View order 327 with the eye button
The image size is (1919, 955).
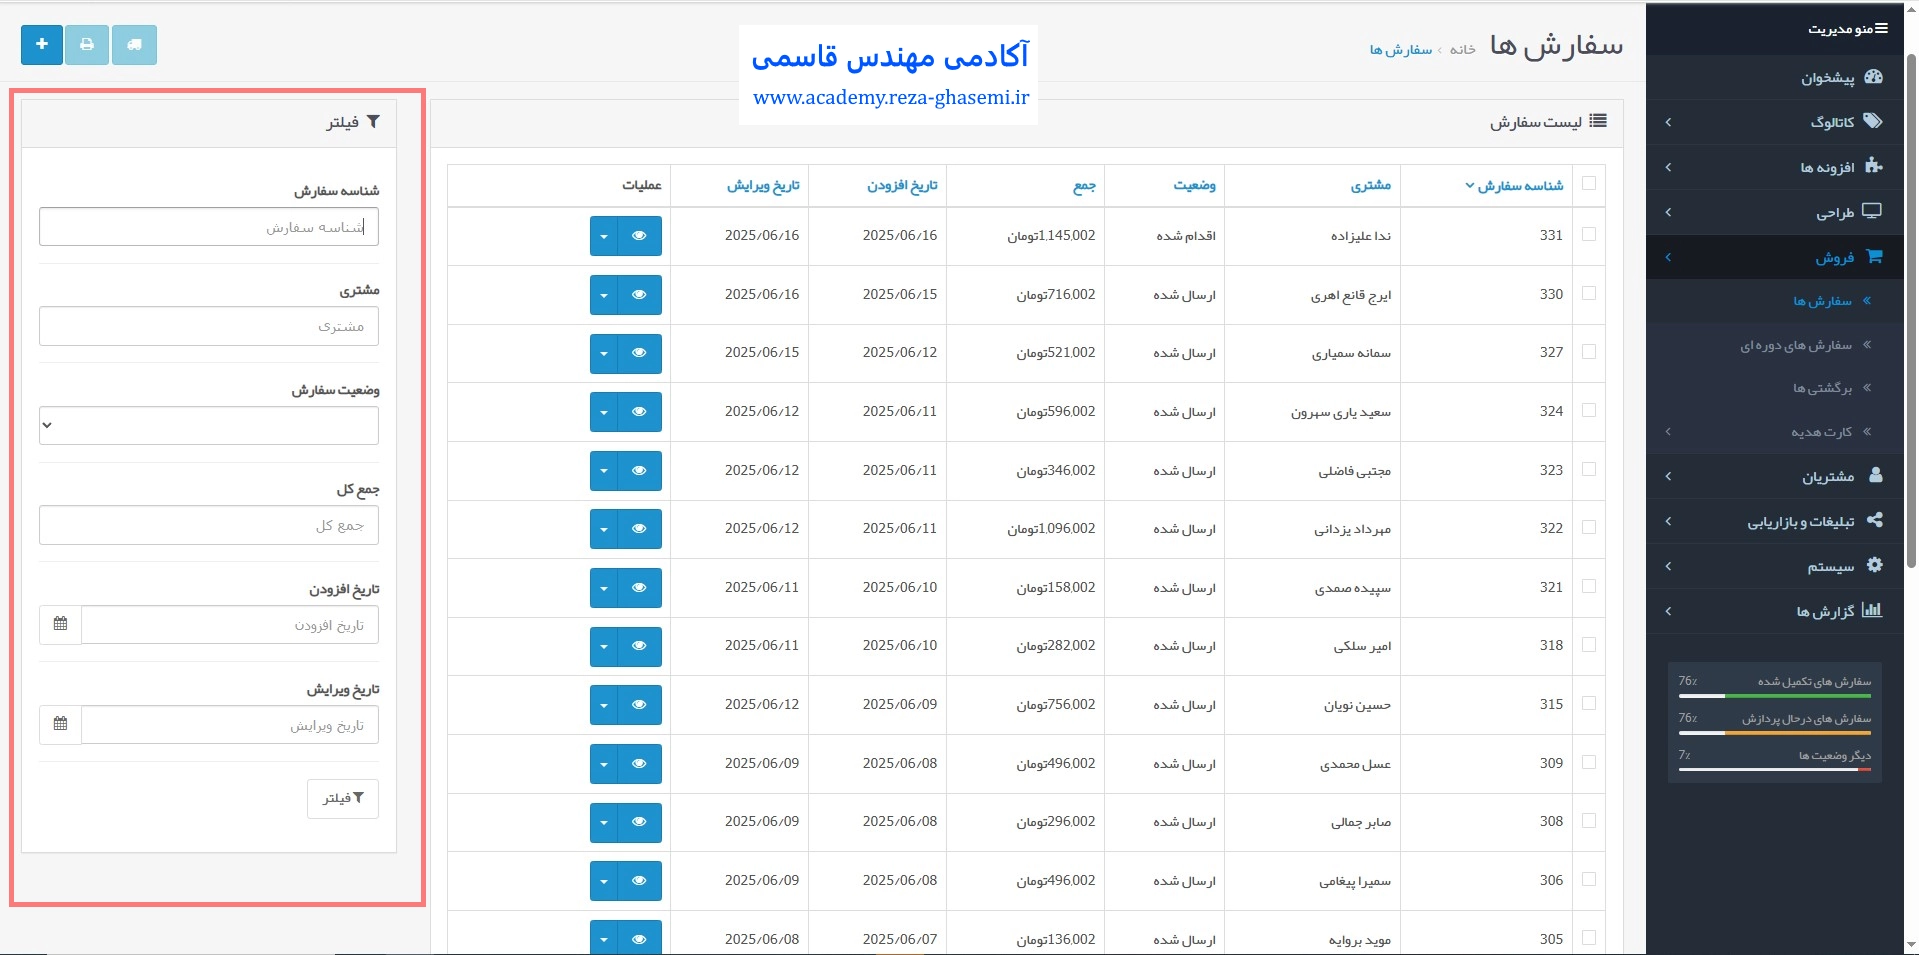pyautogui.click(x=640, y=353)
